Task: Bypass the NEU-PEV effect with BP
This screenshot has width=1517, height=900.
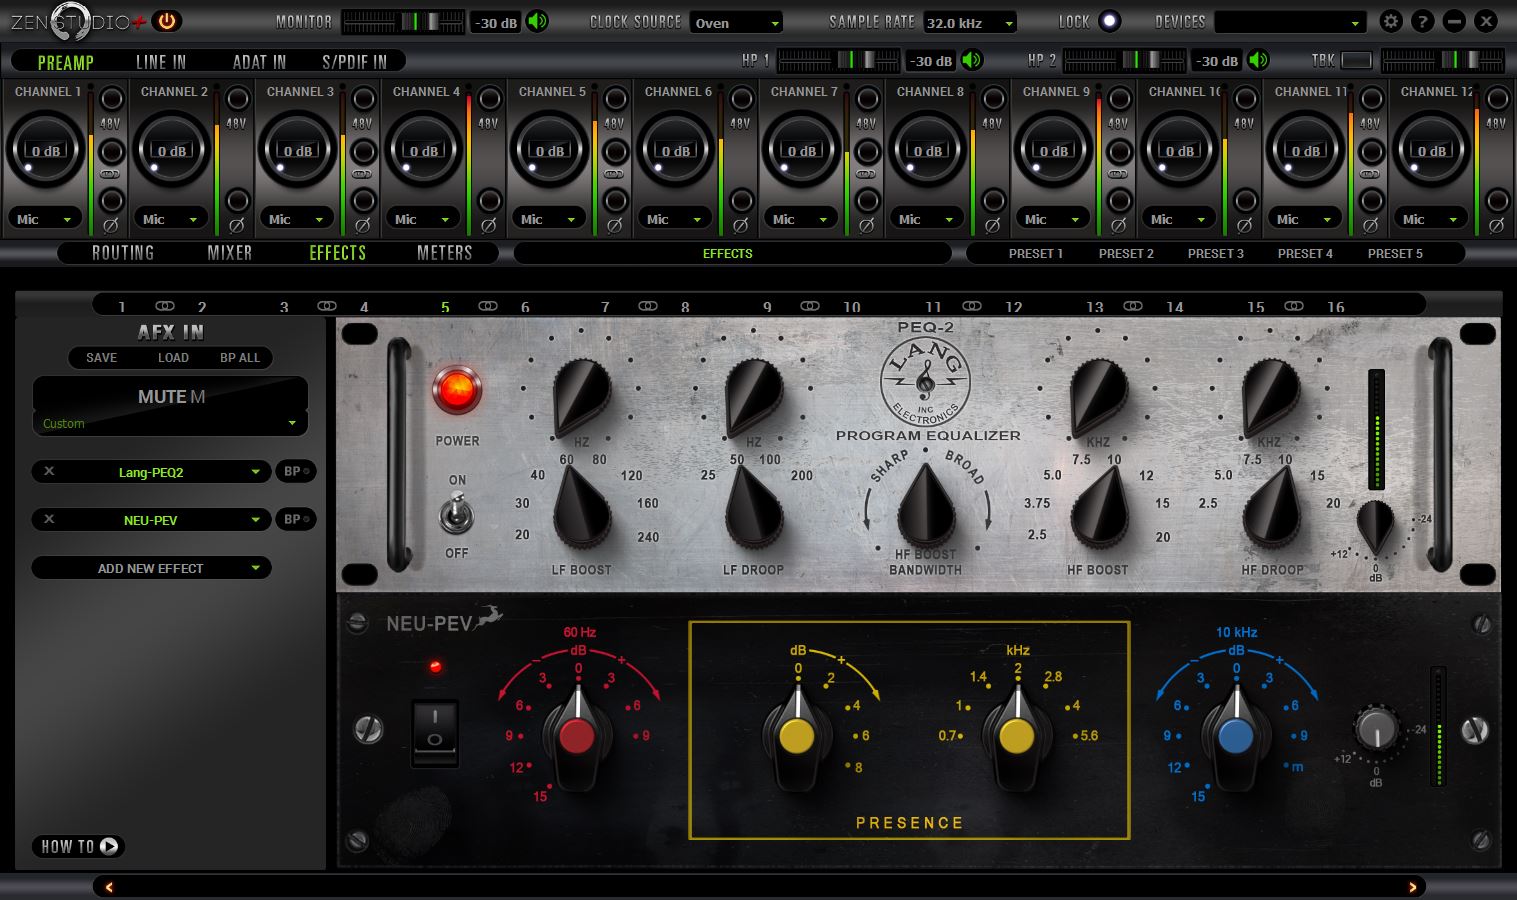Action: pos(295,519)
